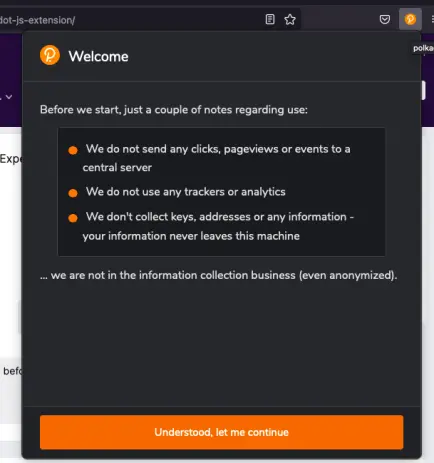The width and height of the screenshot is (434, 463).
Task: Click the 'central server' text line
Action: click(117, 167)
